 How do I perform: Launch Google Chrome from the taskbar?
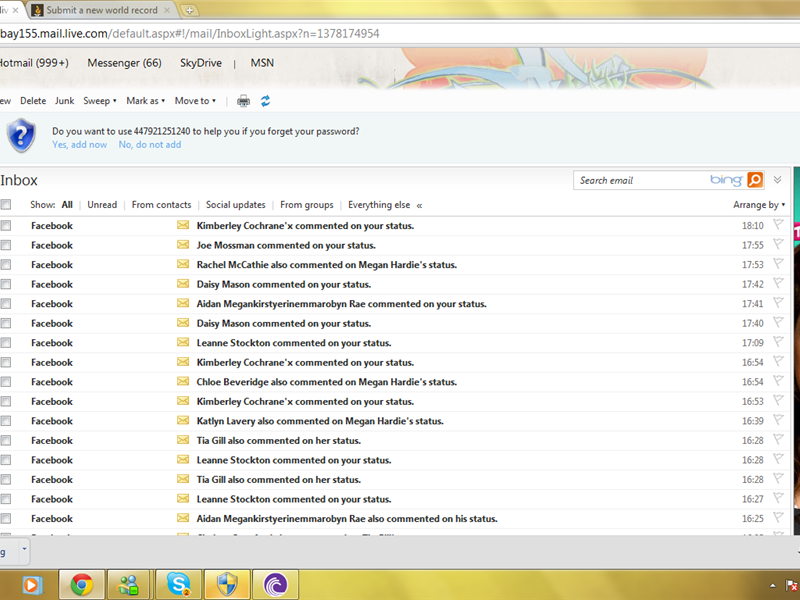tap(81, 584)
